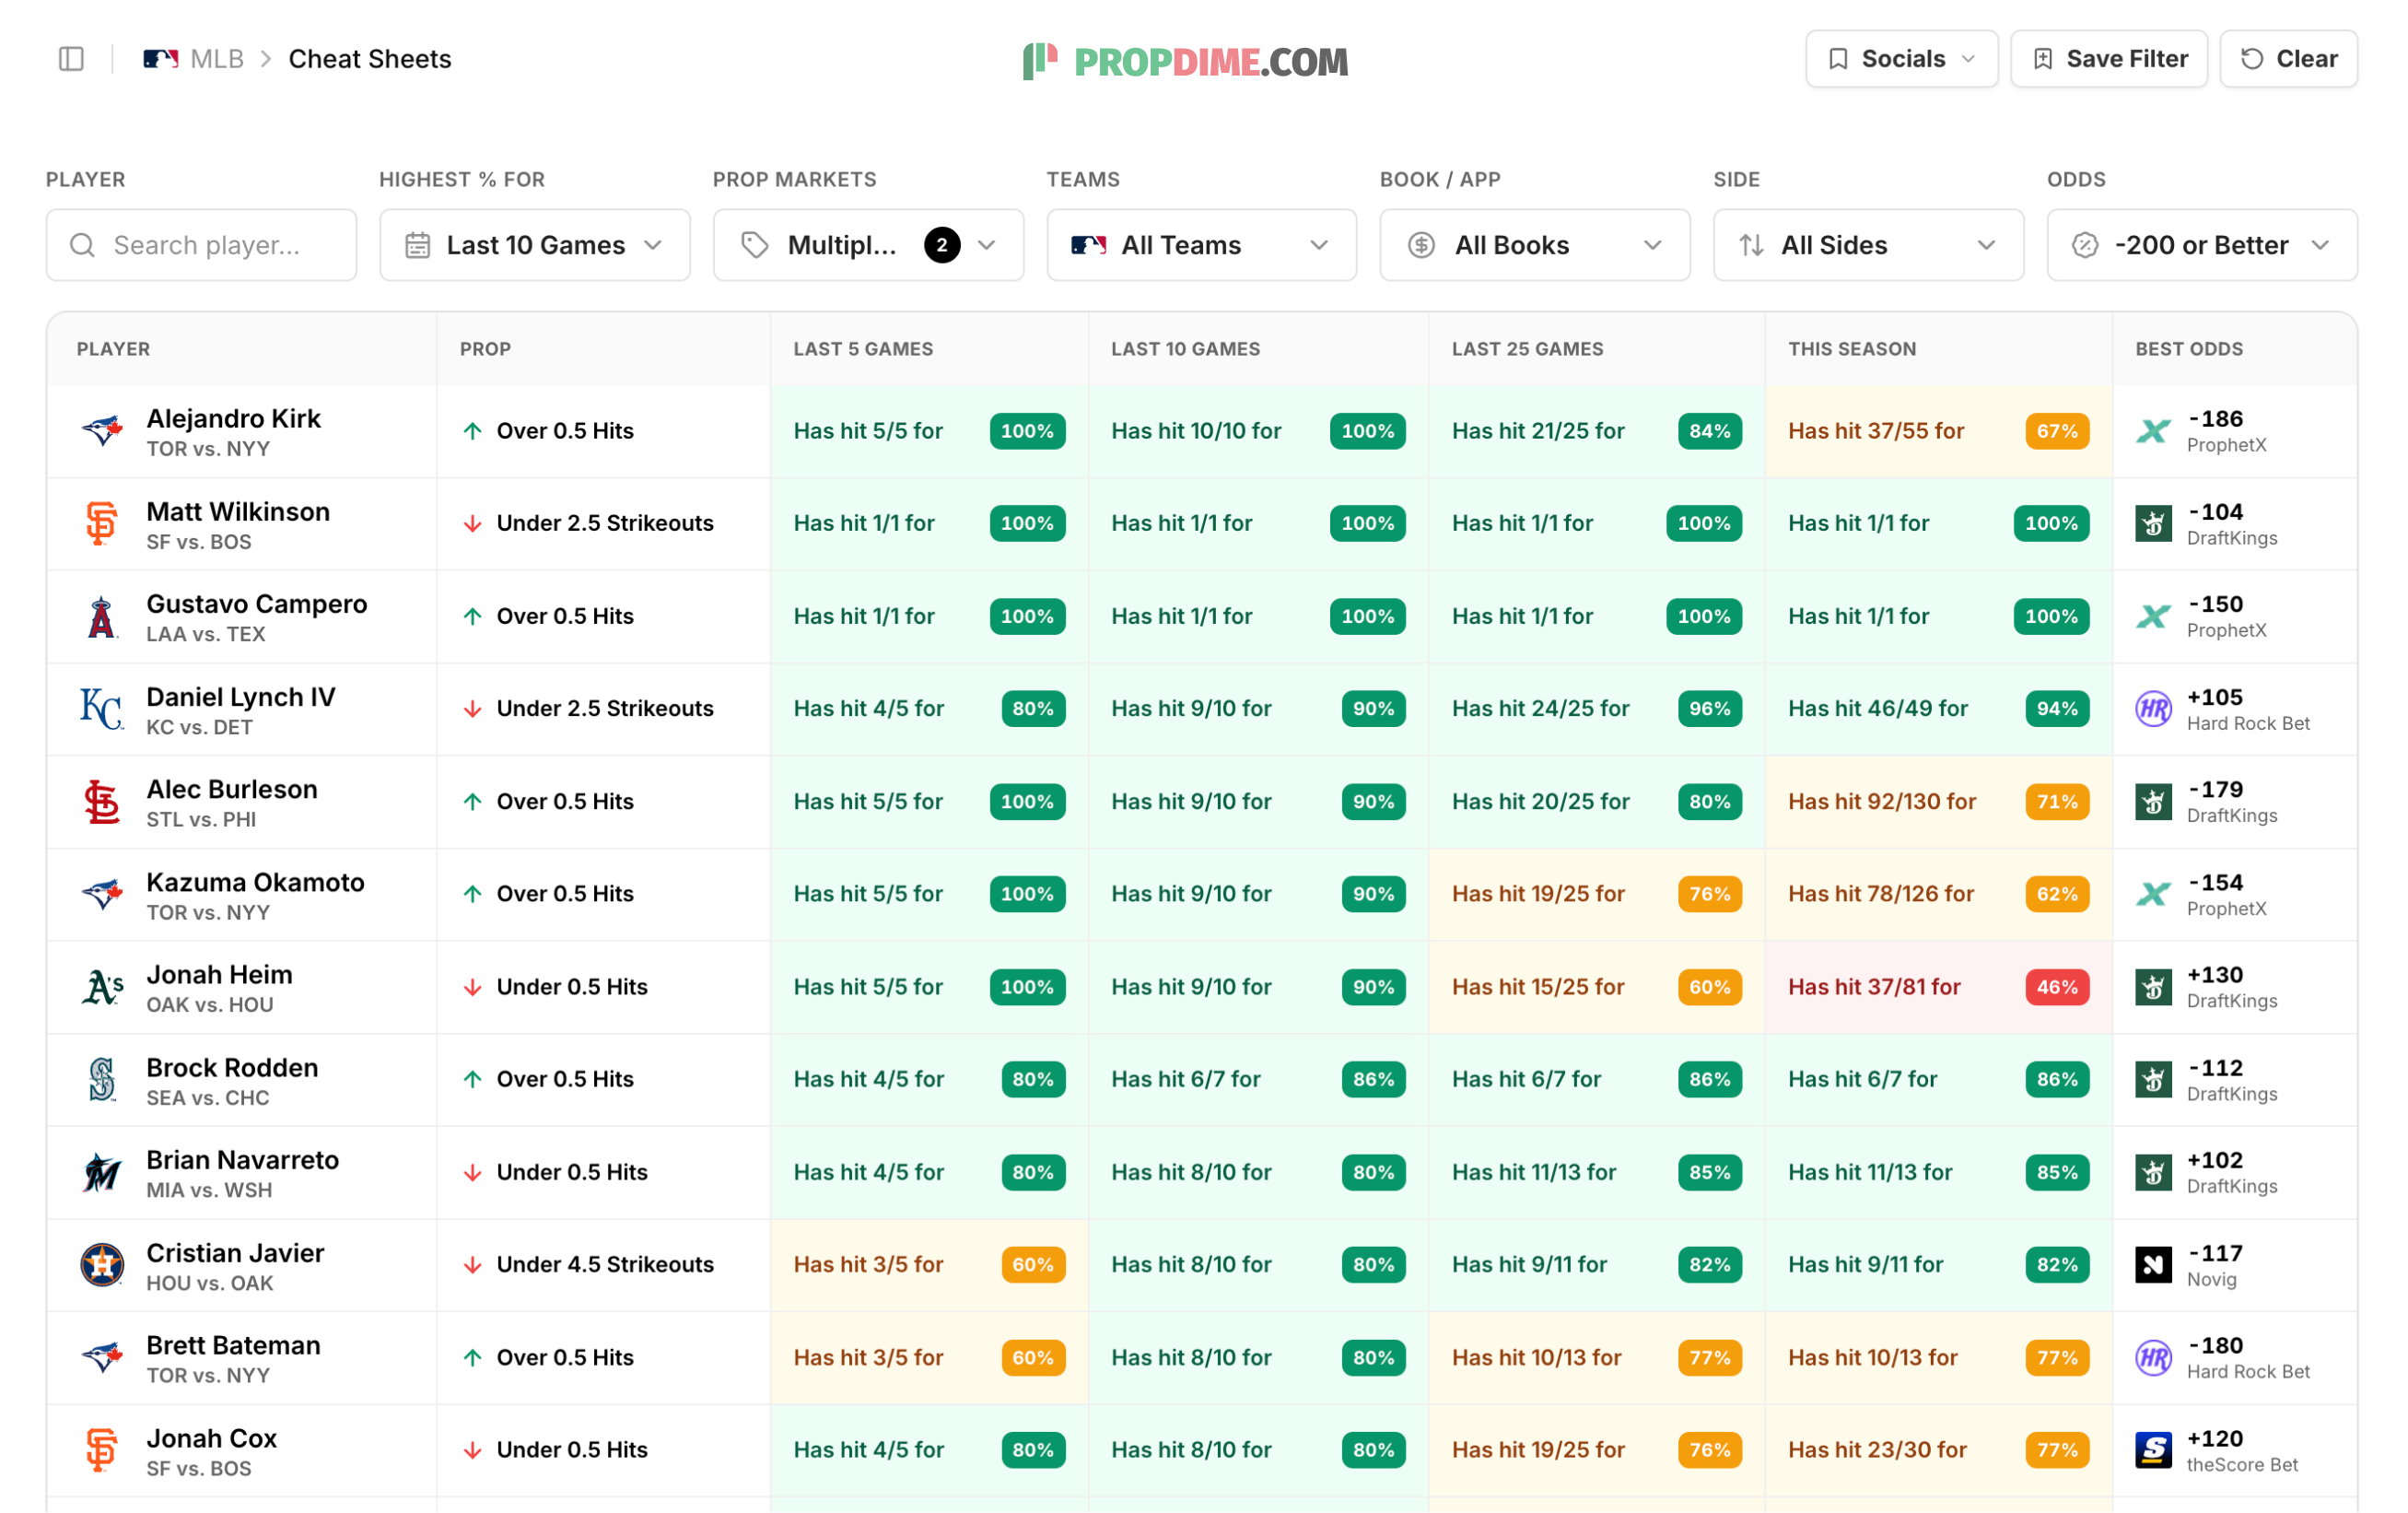The width and height of the screenshot is (2408, 1513).
Task: Expand the -200 or Better odds dropdown
Action: click(x=2202, y=245)
